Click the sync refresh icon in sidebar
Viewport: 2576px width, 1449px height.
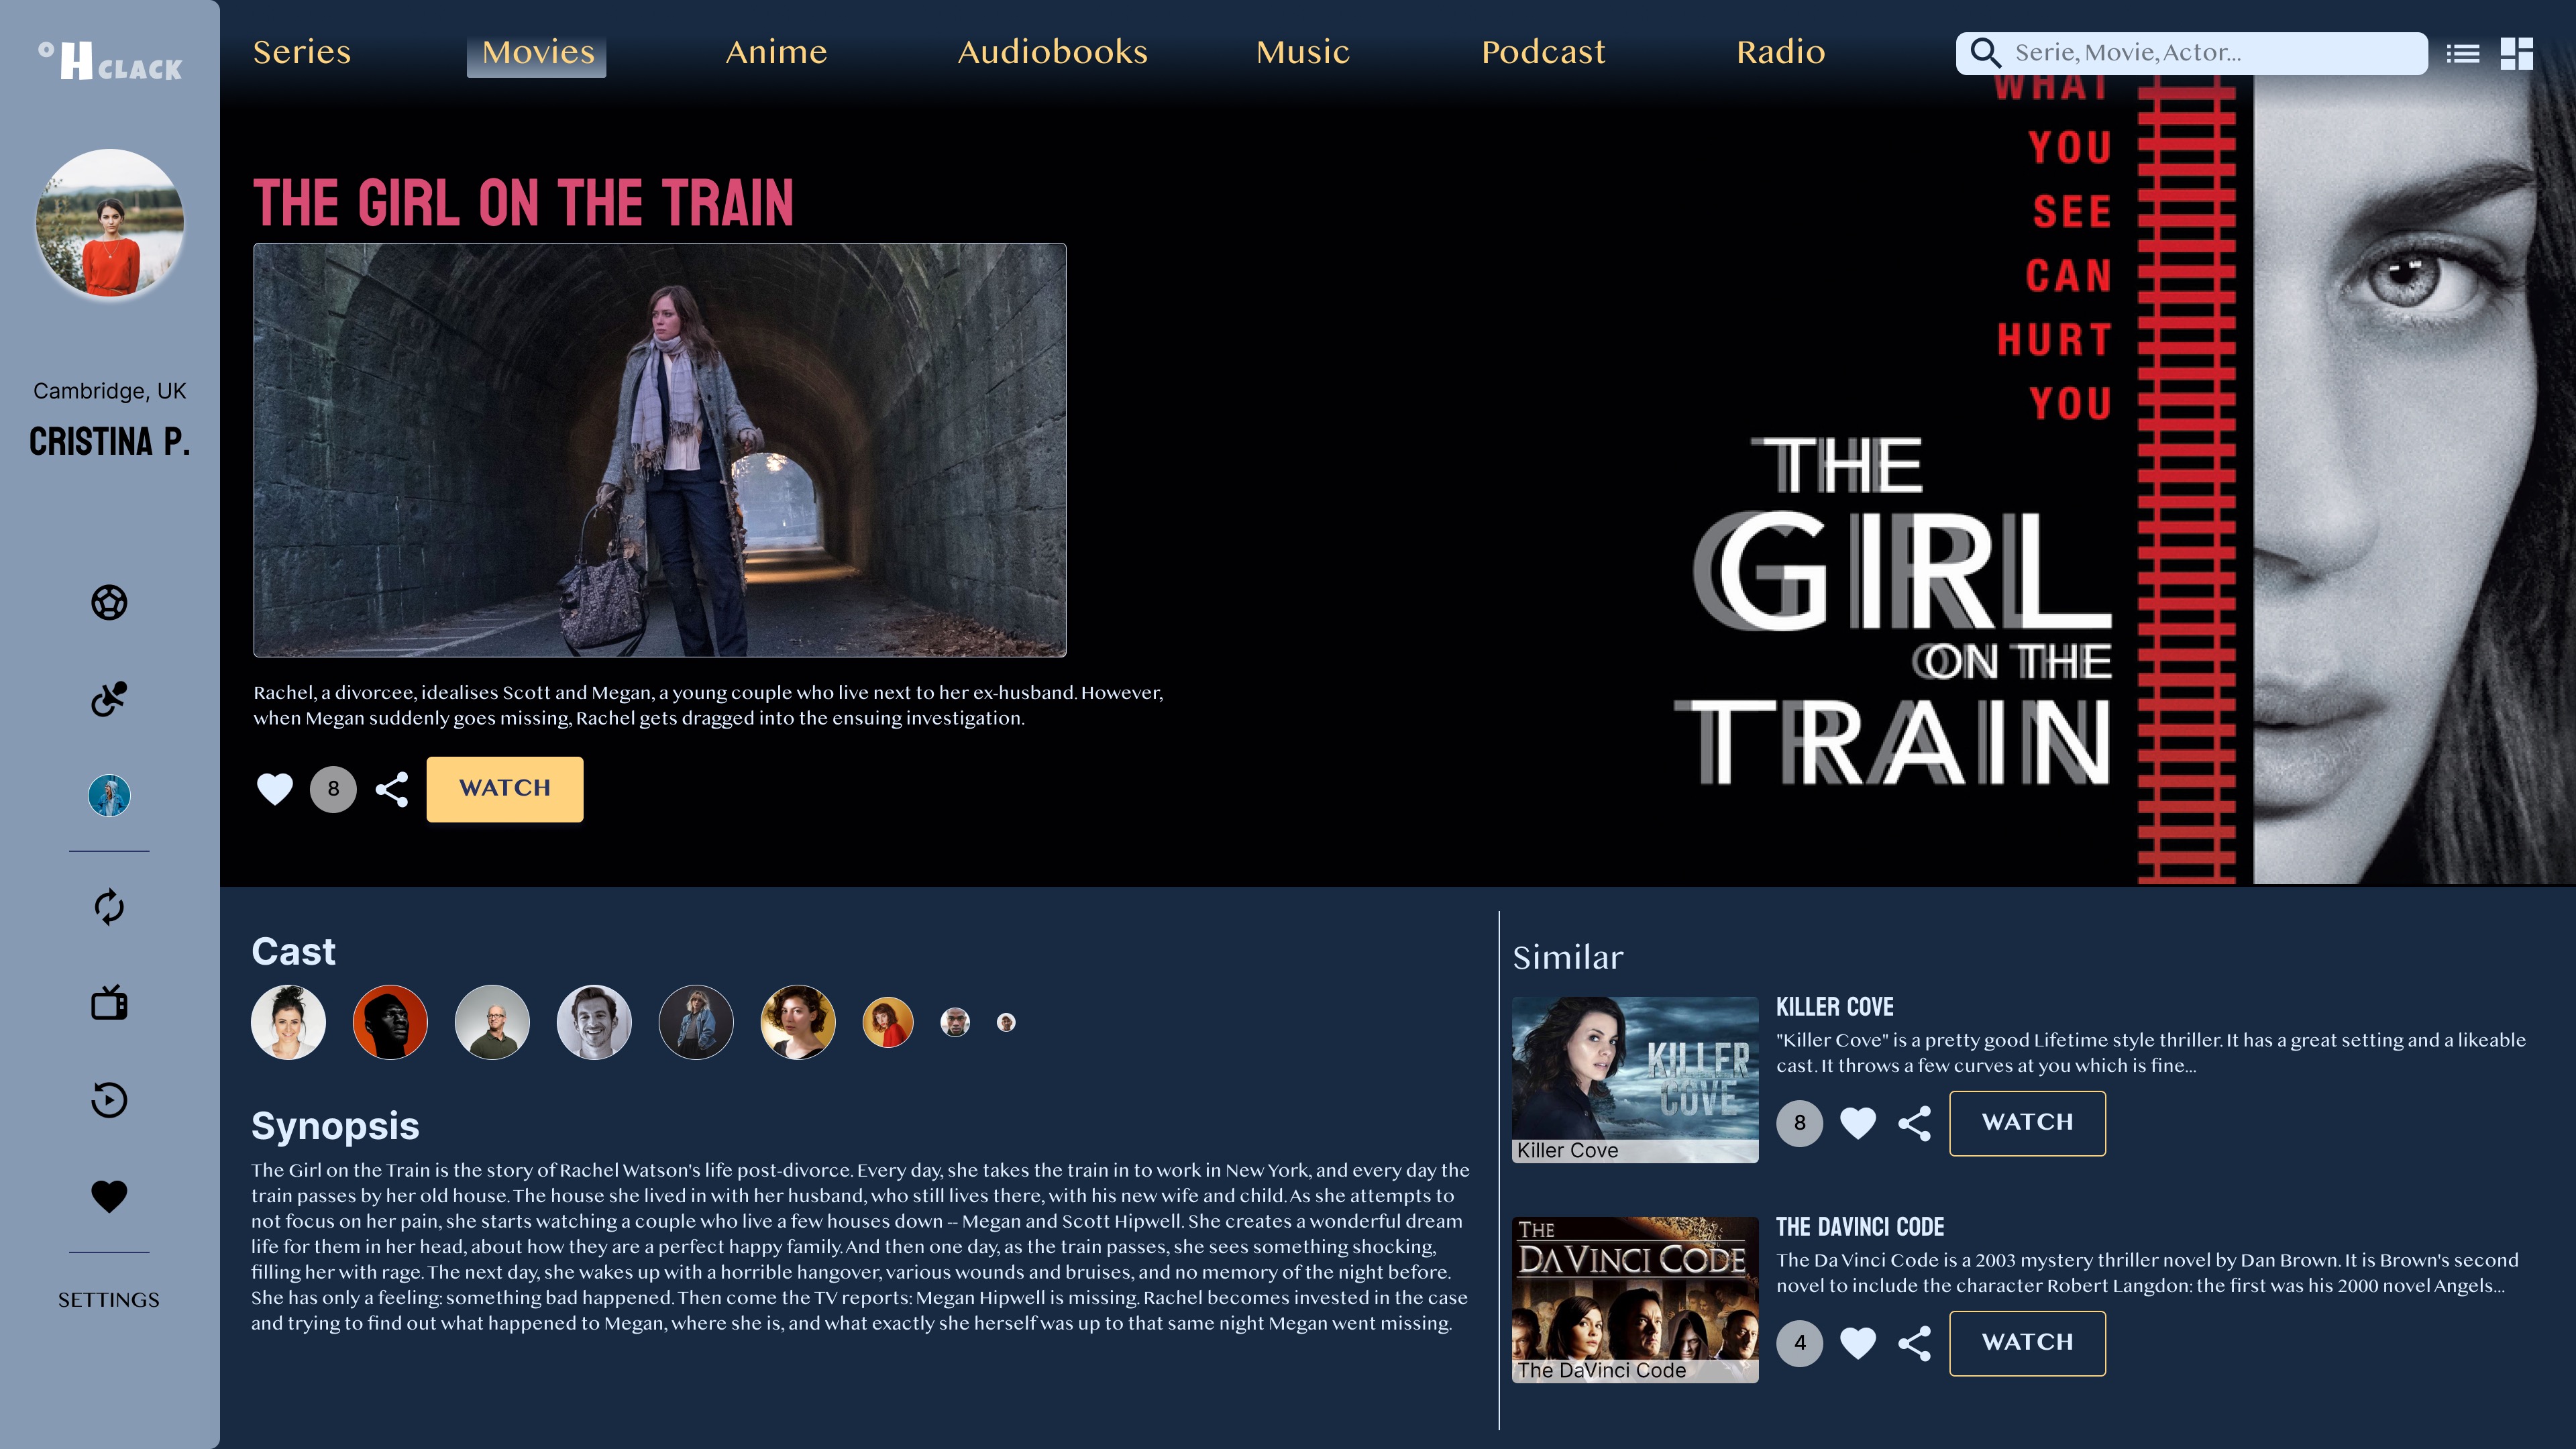pyautogui.click(x=109, y=907)
